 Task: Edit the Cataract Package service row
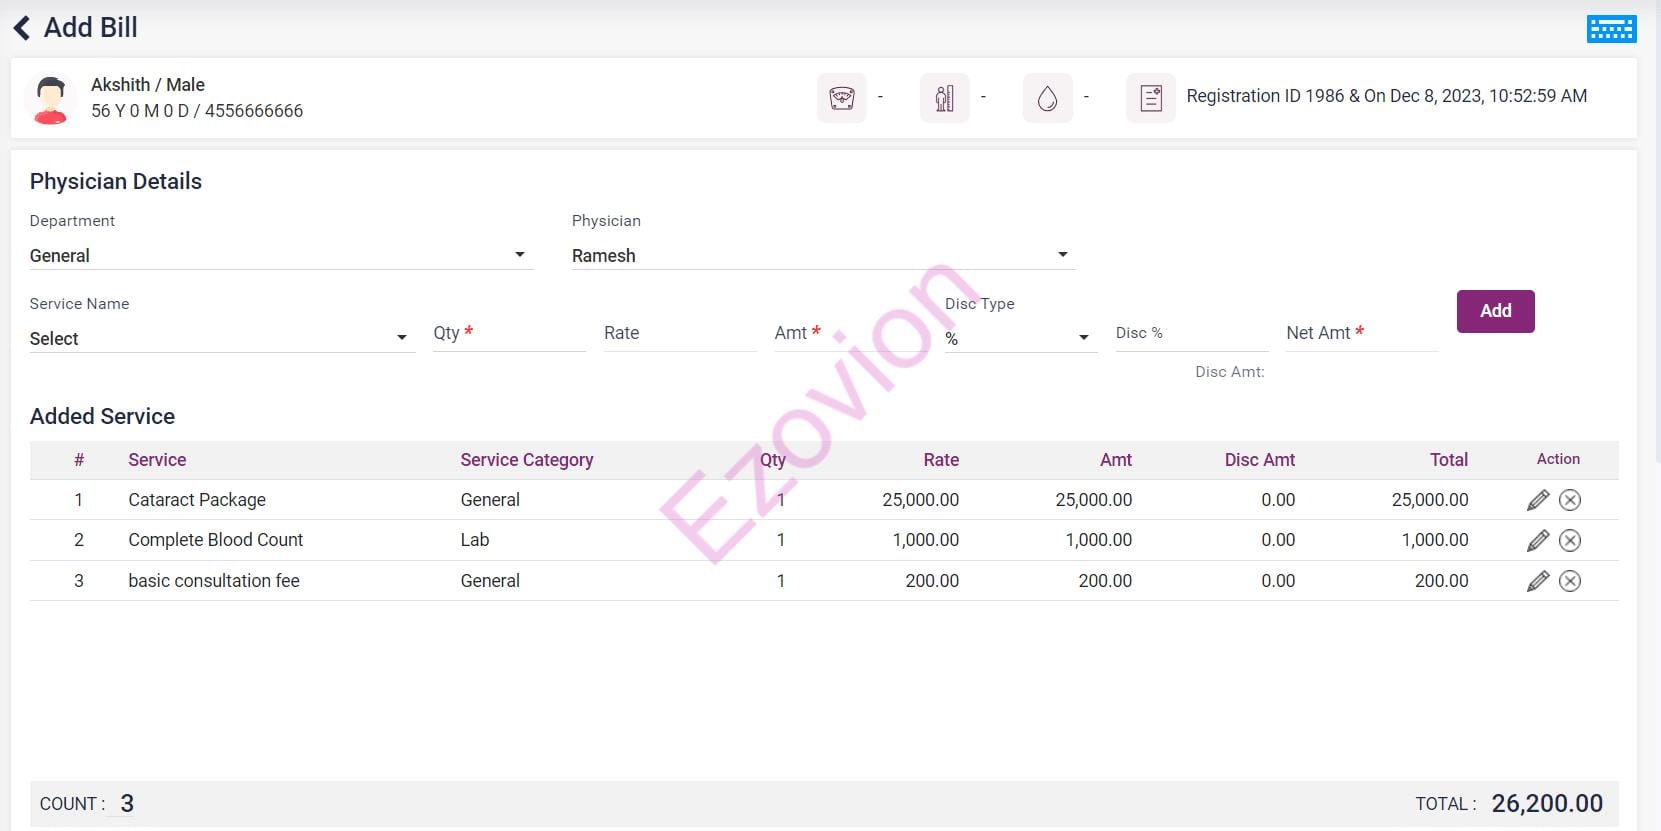[x=1538, y=500]
